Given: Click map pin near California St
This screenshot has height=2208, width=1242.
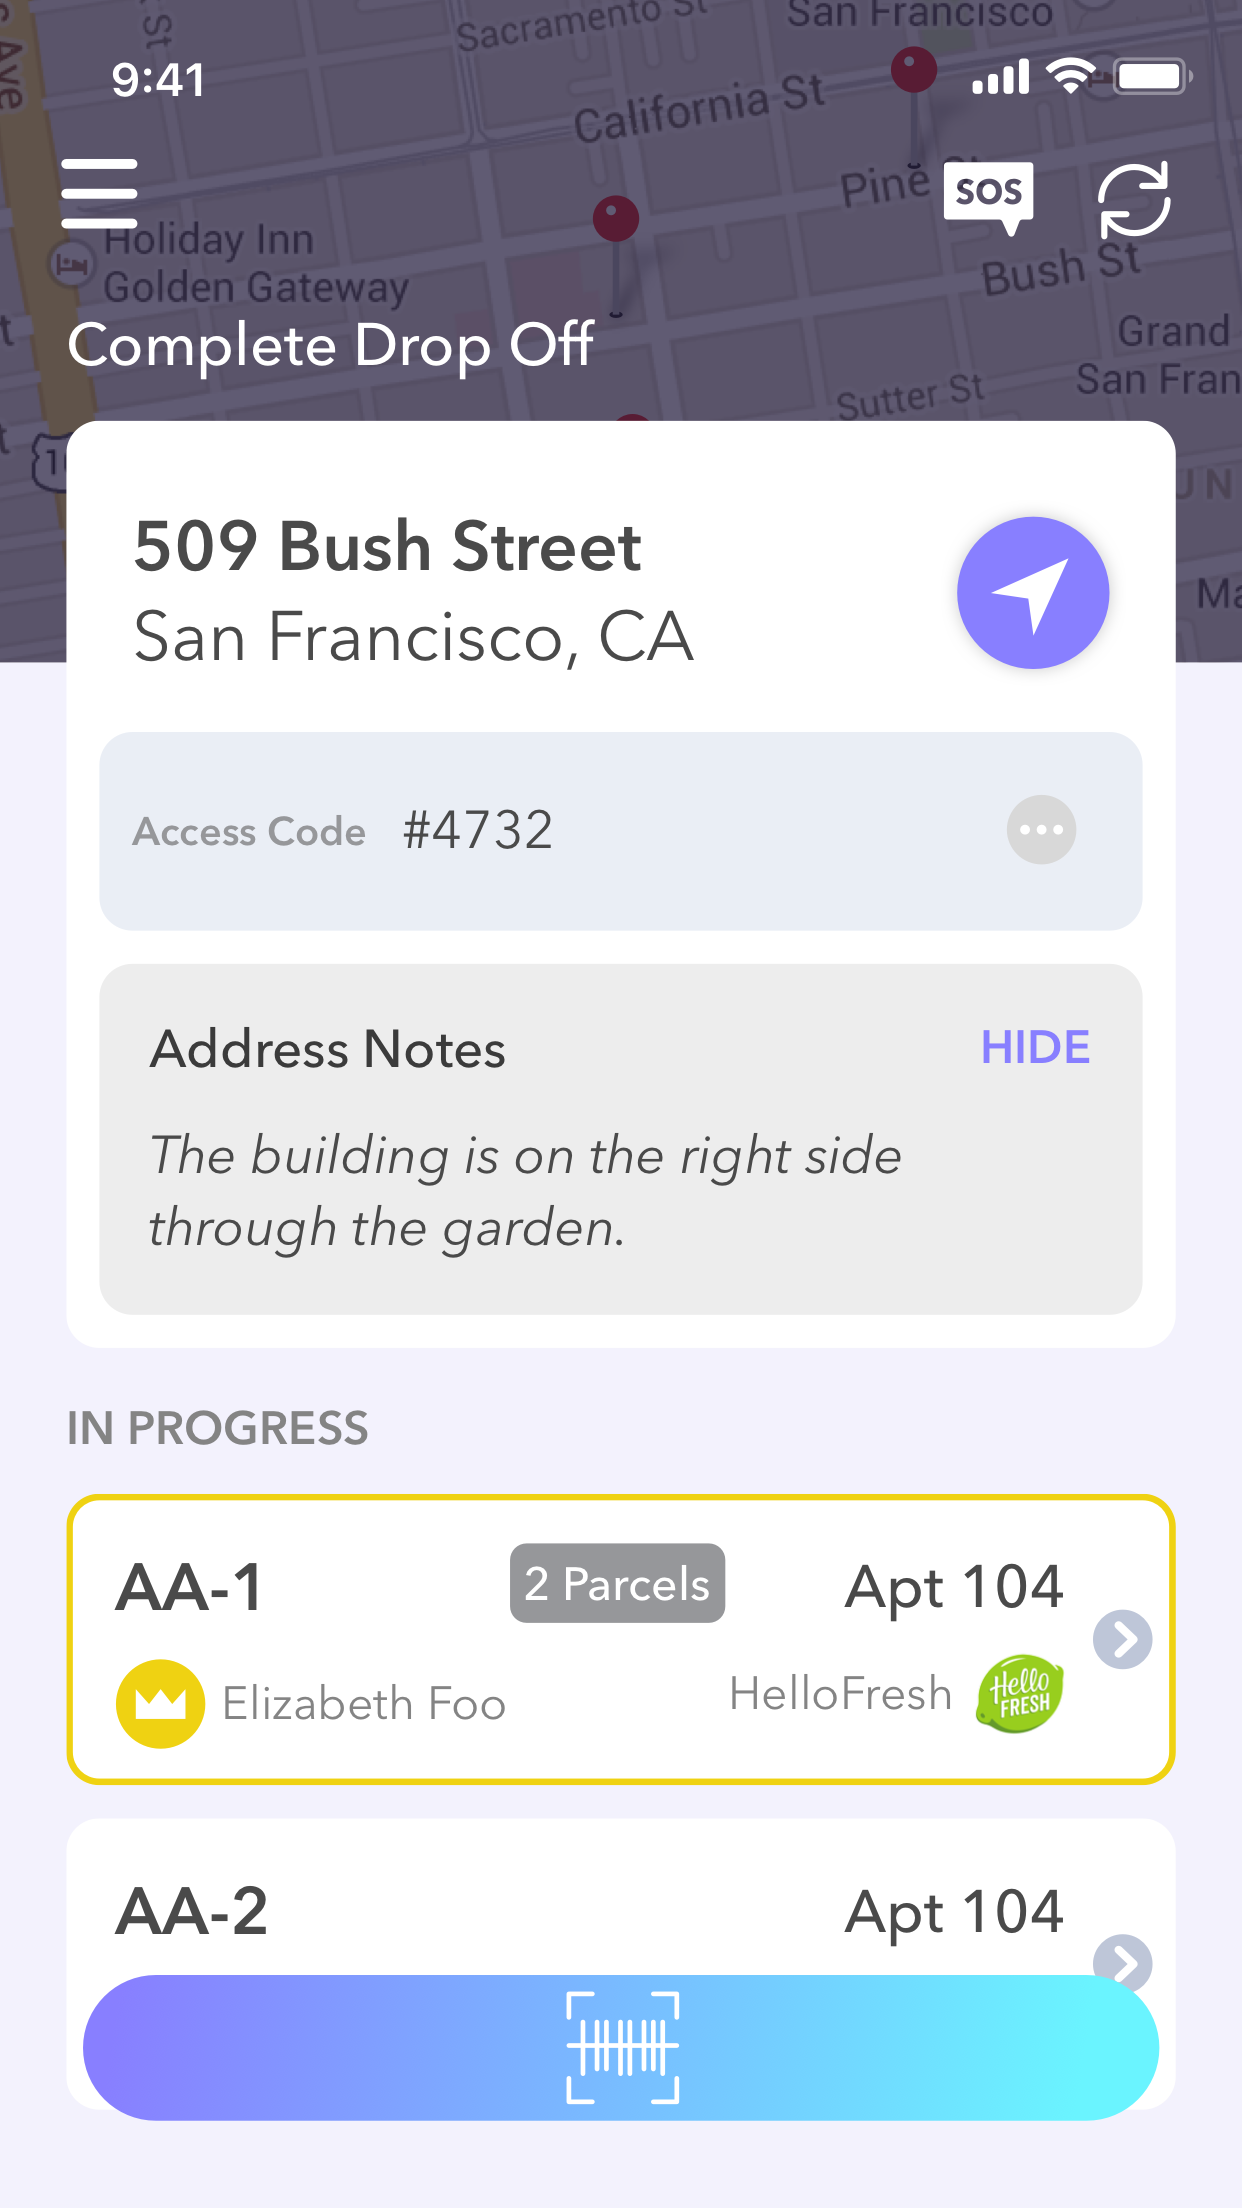Looking at the screenshot, I should click(913, 71).
